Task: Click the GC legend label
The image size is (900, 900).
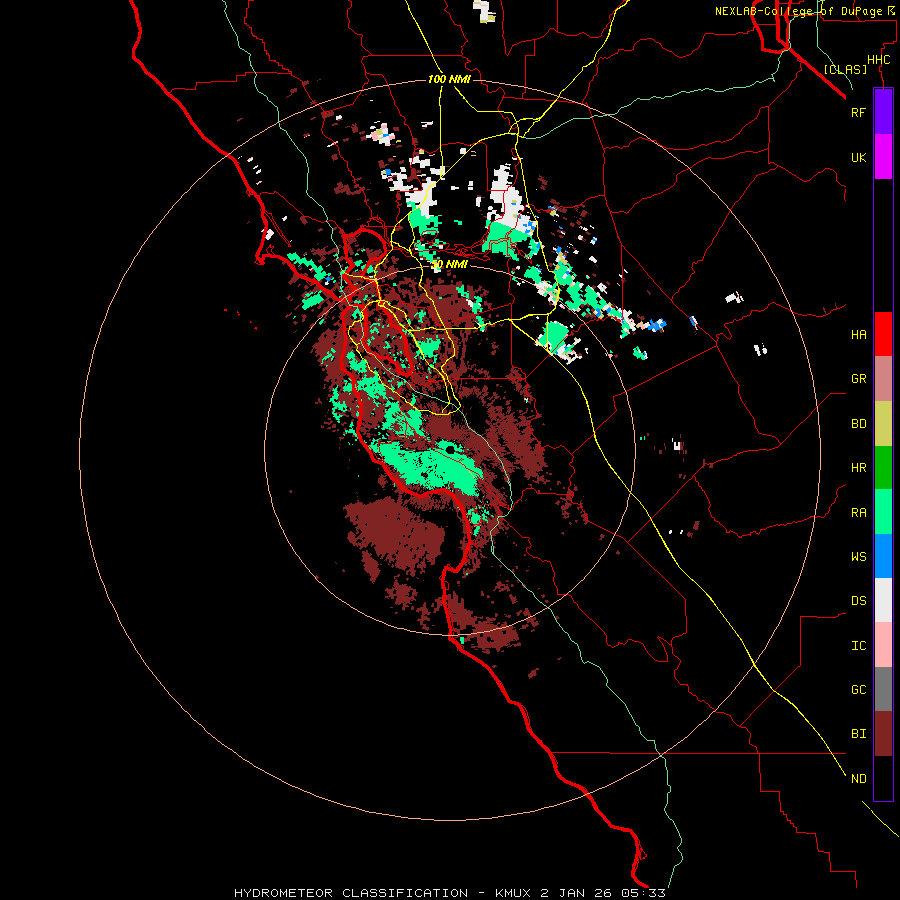Action: 858,689
